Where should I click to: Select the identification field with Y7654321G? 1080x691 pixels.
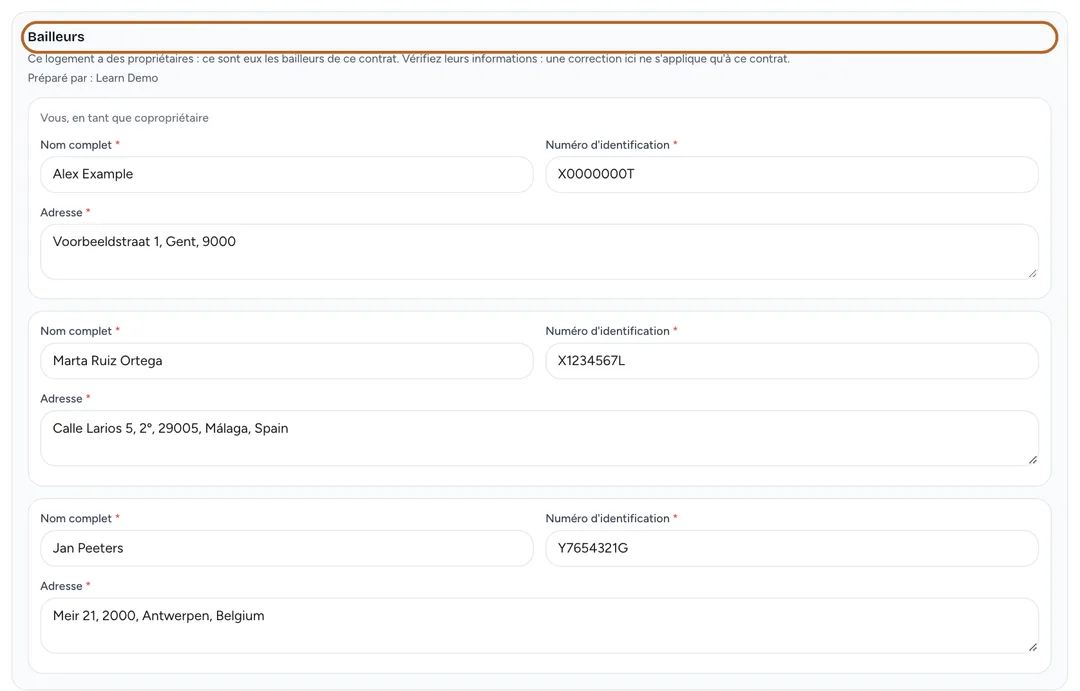pos(791,548)
